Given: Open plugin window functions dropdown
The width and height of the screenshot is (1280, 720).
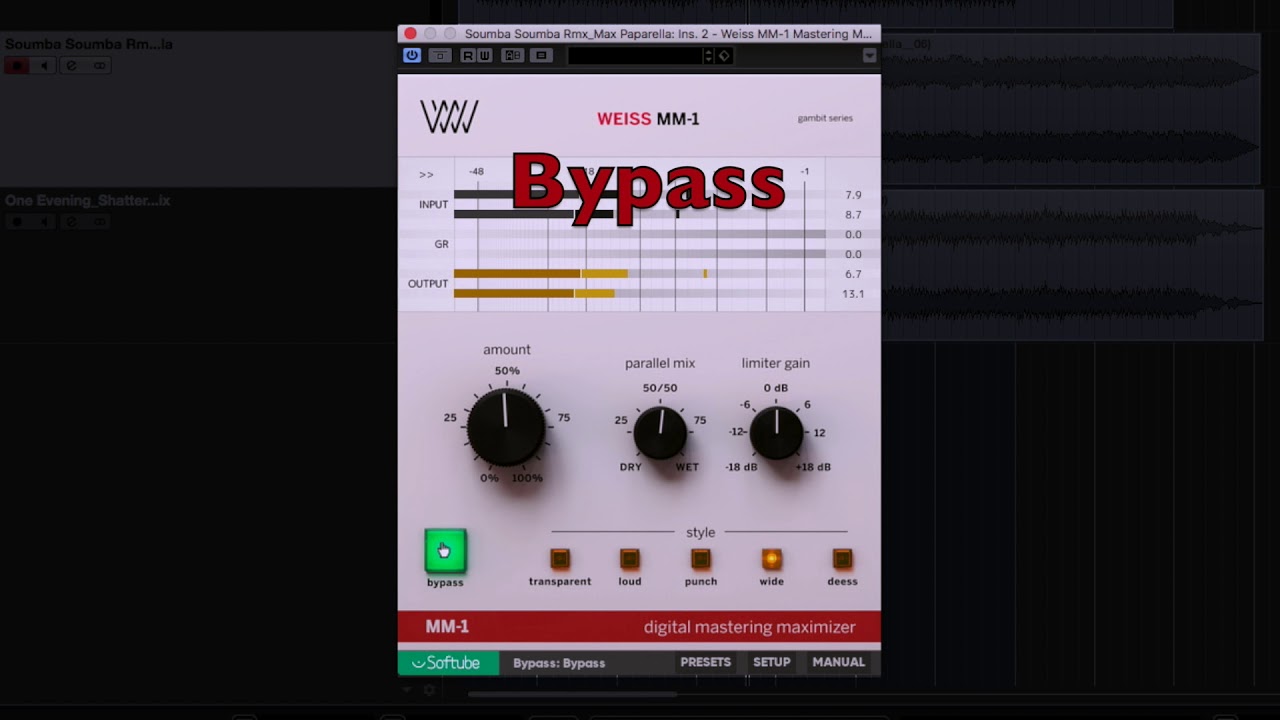Looking at the screenshot, I should tap(869, 56).
